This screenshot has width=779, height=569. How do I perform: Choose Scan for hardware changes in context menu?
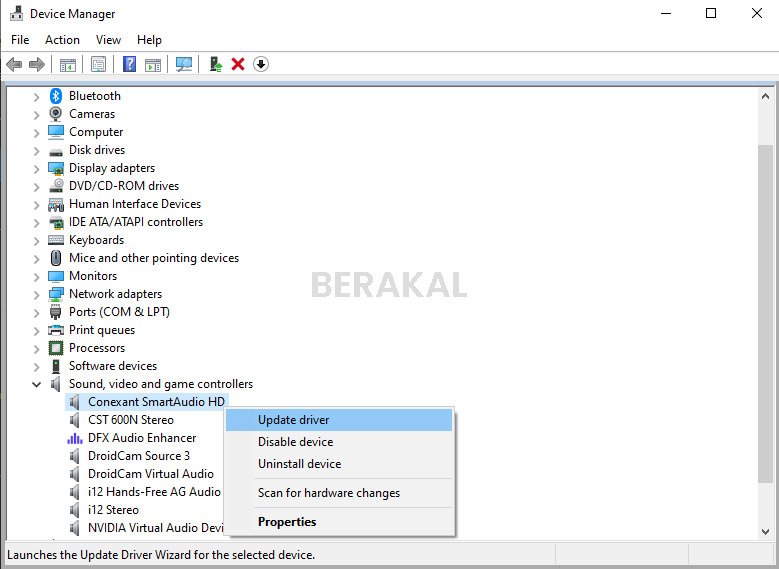(339, 493)
